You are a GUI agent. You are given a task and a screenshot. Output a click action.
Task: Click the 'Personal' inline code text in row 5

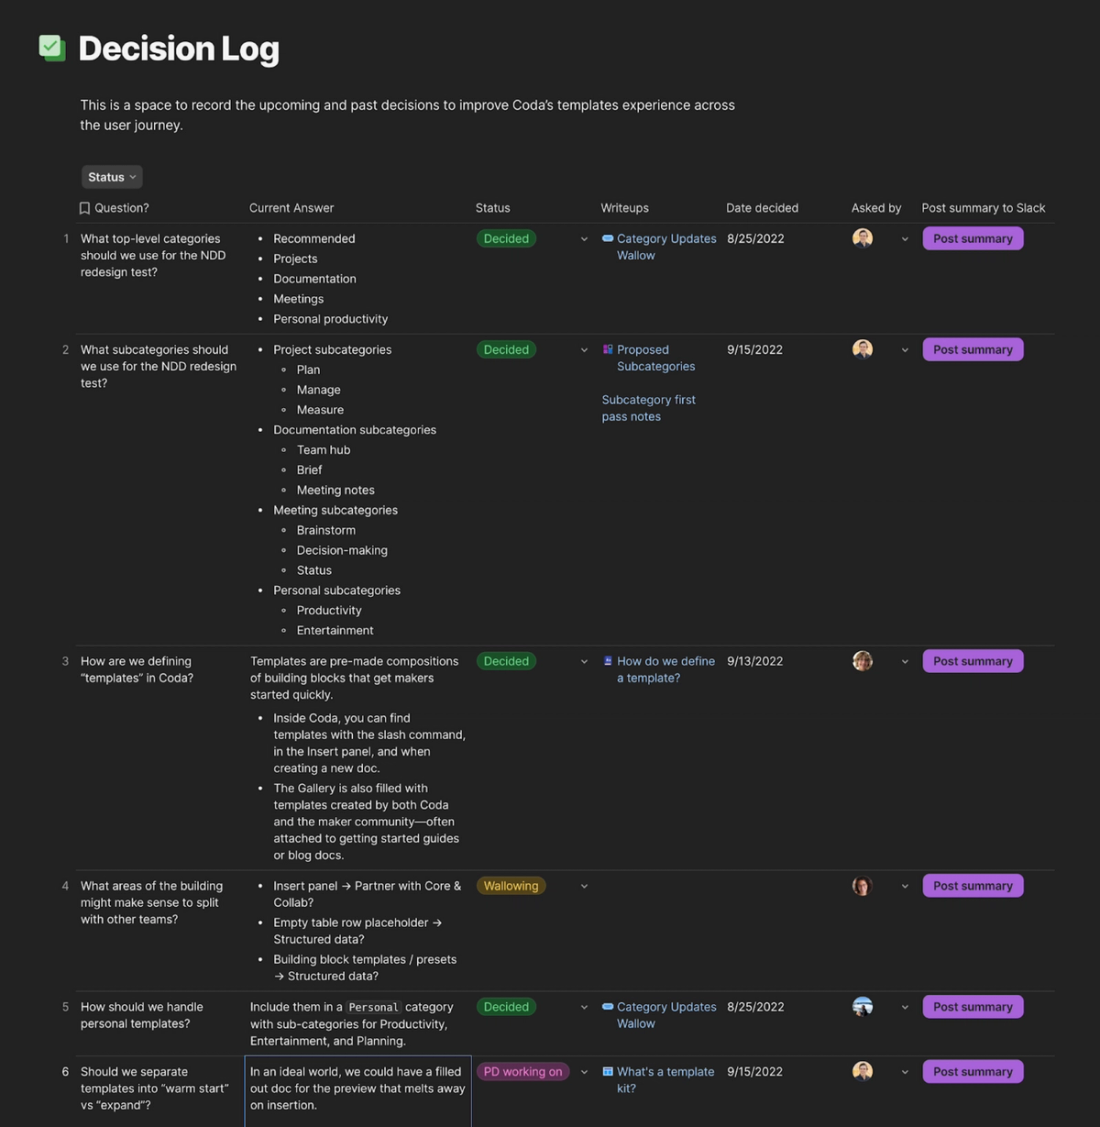point(373,1007)
